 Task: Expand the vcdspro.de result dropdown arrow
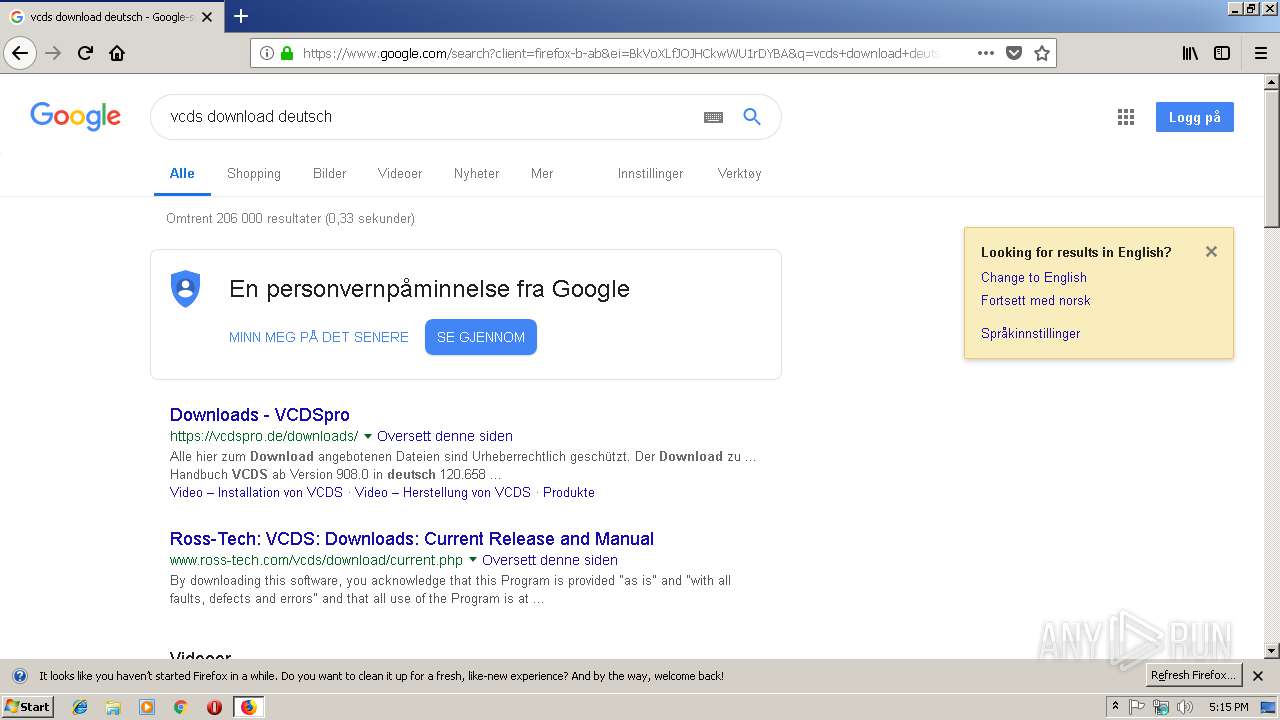368,436
